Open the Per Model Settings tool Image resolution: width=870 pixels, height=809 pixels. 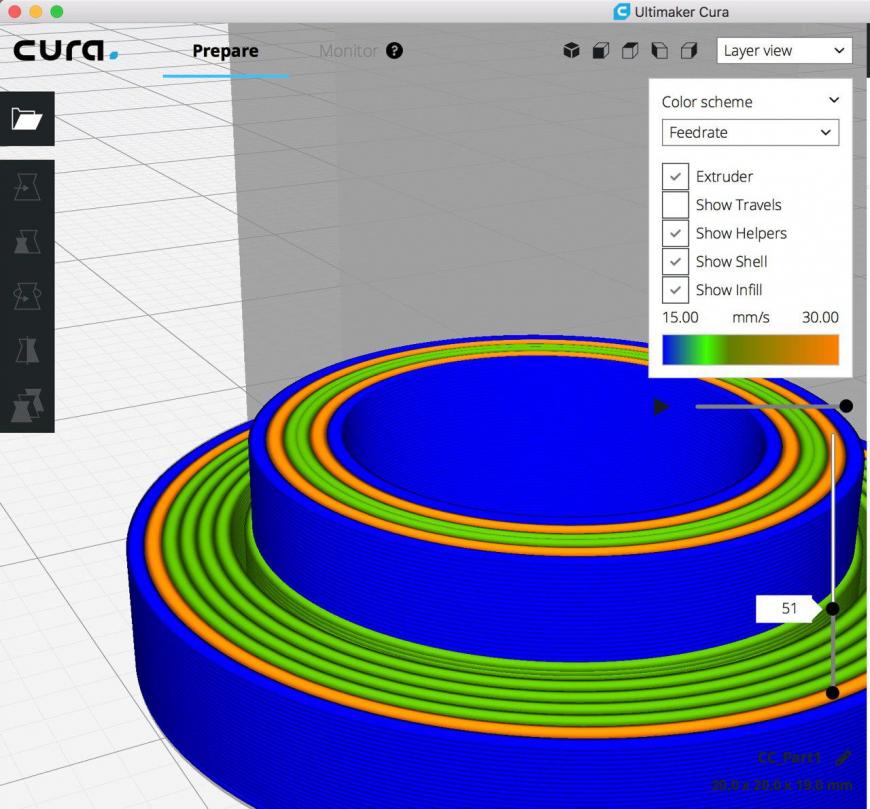(27, 405)
